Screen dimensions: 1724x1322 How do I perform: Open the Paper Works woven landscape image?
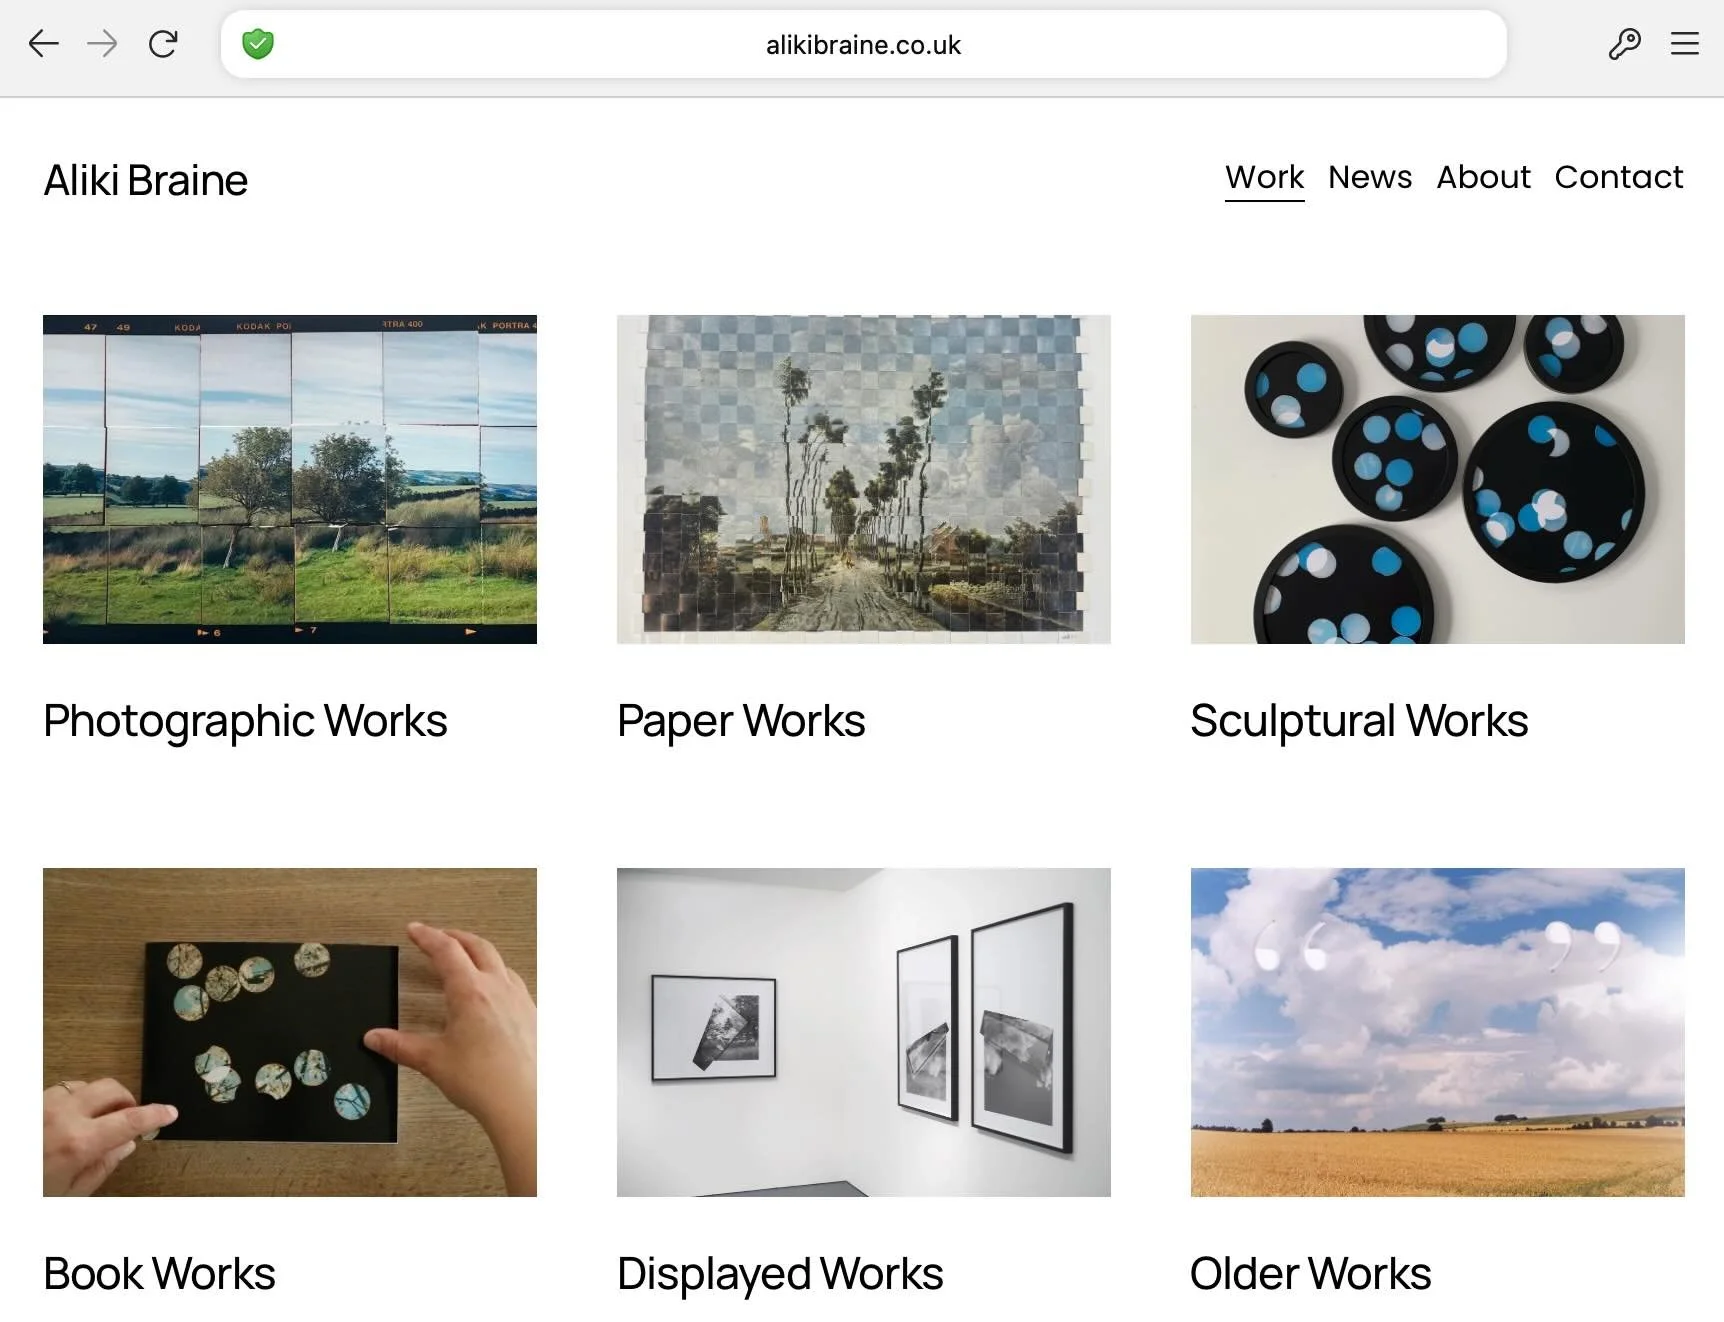point(864,479)
